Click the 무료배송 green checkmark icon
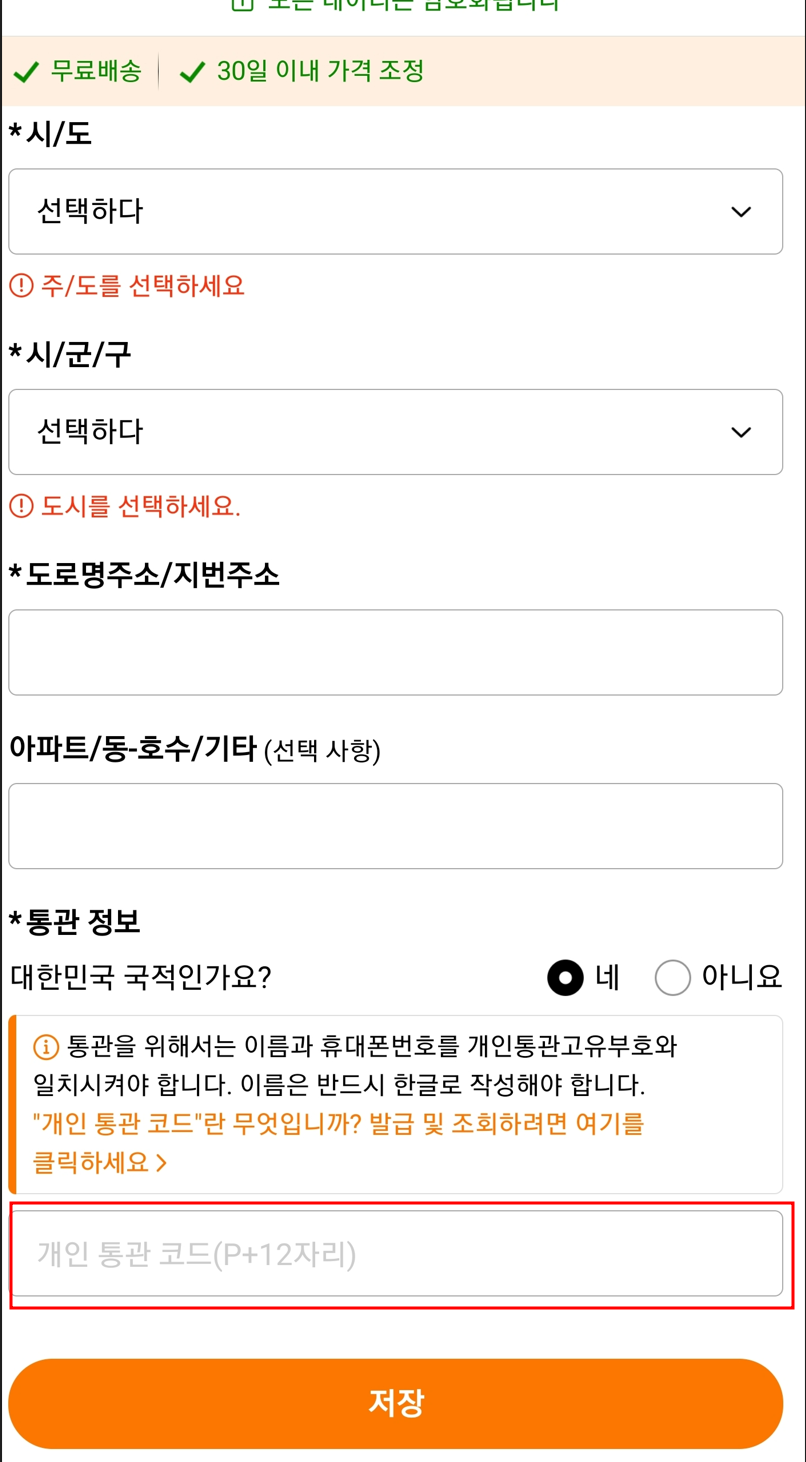Viewport: 806px width, 1462px height. [27, 72]
